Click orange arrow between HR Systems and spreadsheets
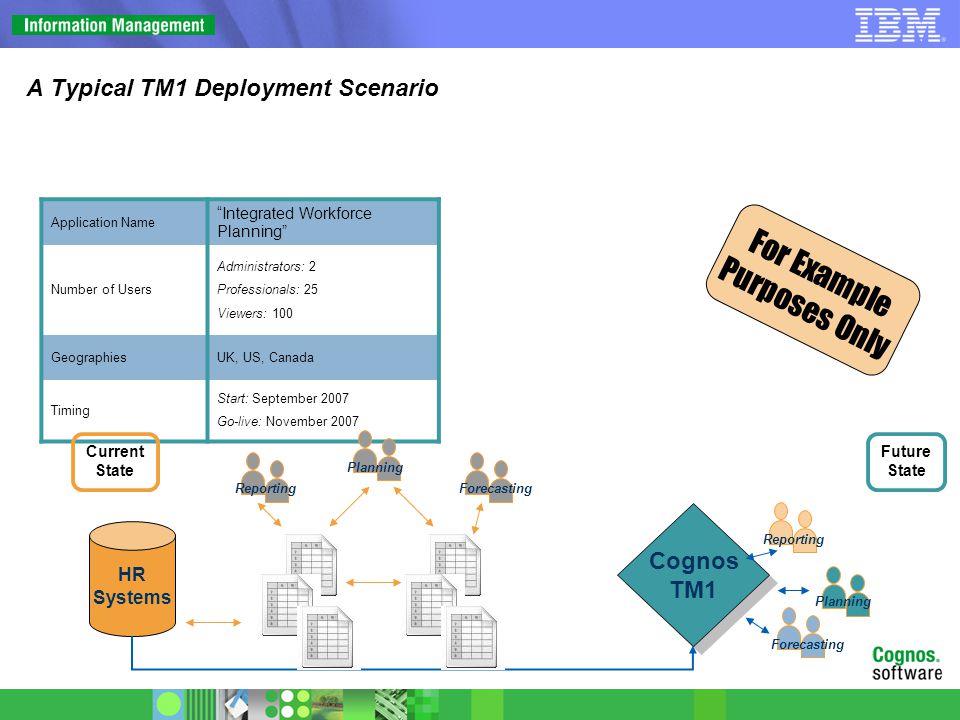960x720 pixels. click(213, 623)
